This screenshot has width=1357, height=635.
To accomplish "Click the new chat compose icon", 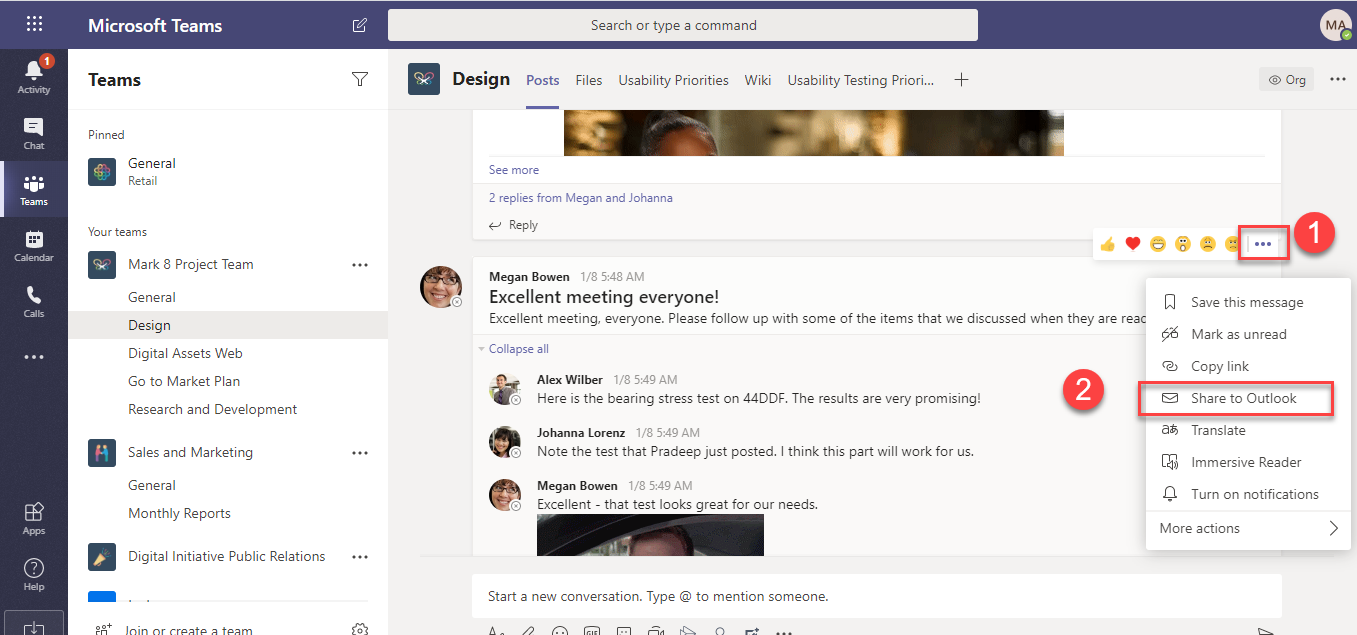I will tap(359, 25).
